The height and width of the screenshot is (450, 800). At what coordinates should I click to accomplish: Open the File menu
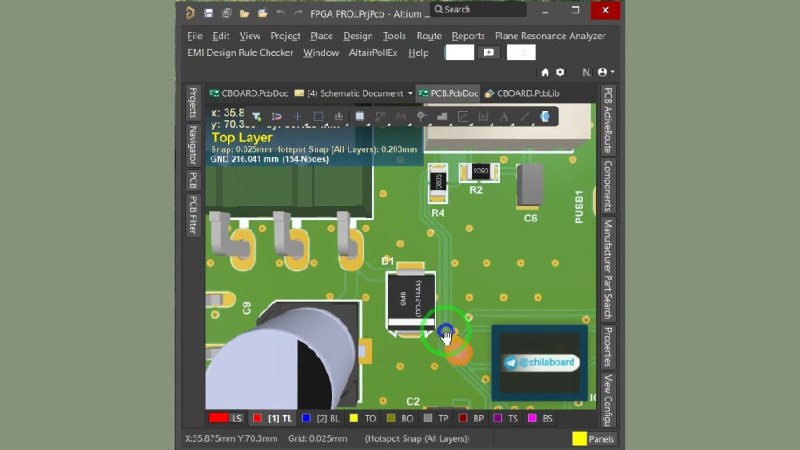point(195,36)
